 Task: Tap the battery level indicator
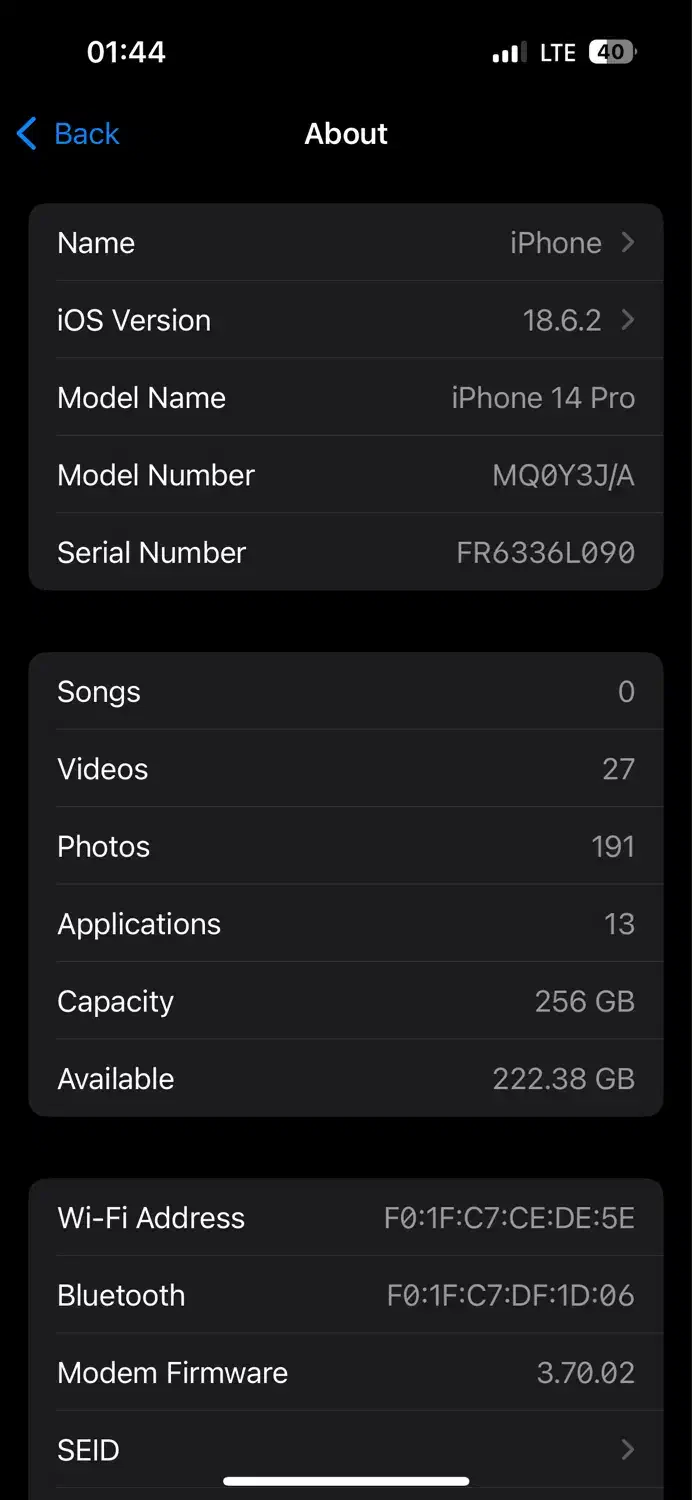[612, 52]
